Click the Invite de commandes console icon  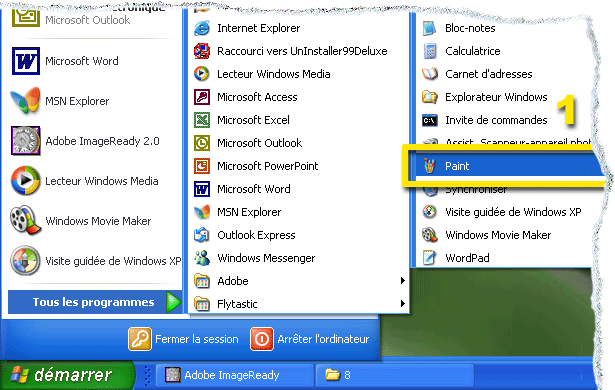(x=429, y=120)
